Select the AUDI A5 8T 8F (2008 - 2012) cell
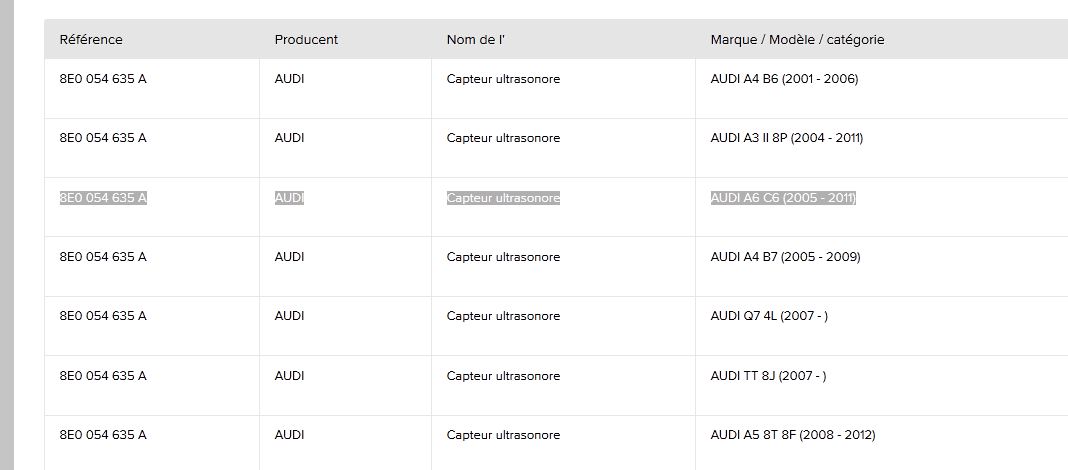This screenshot has width=1068, height=470. [x=793, y=435]
